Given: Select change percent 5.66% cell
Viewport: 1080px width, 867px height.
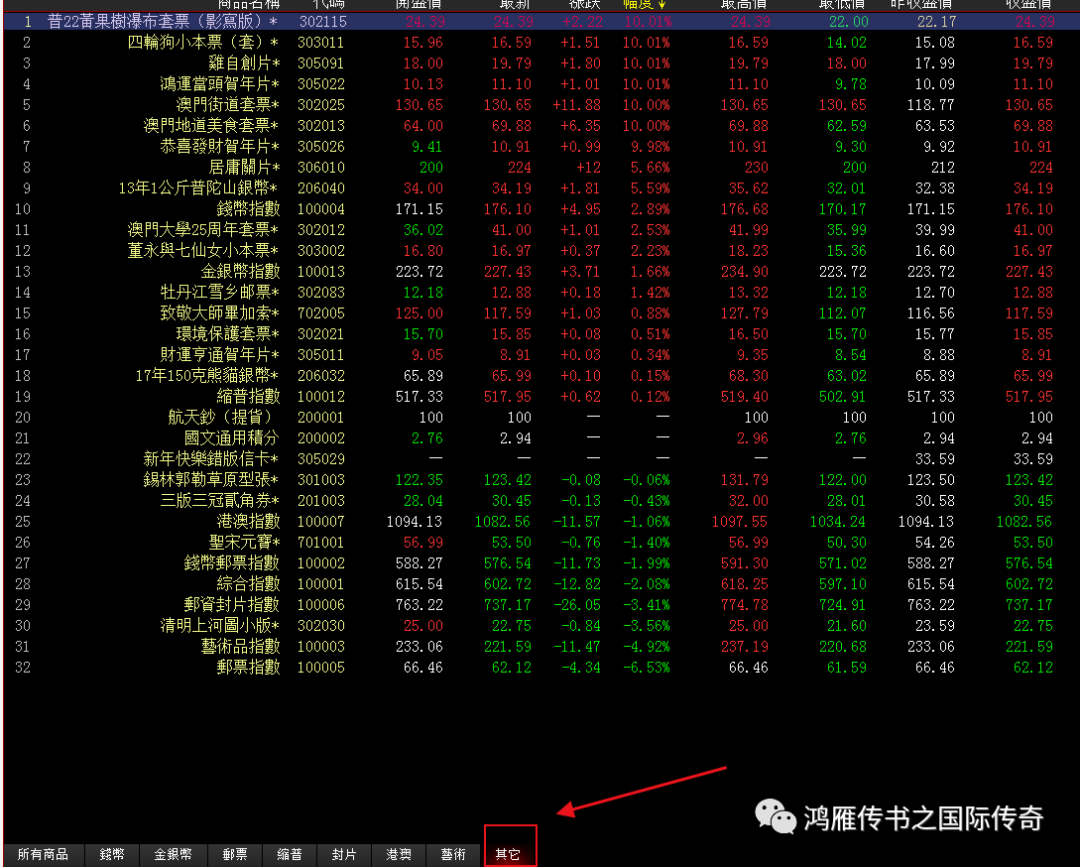Looking at the screenshot, I should pyautogui.click(x=650, y=167).
